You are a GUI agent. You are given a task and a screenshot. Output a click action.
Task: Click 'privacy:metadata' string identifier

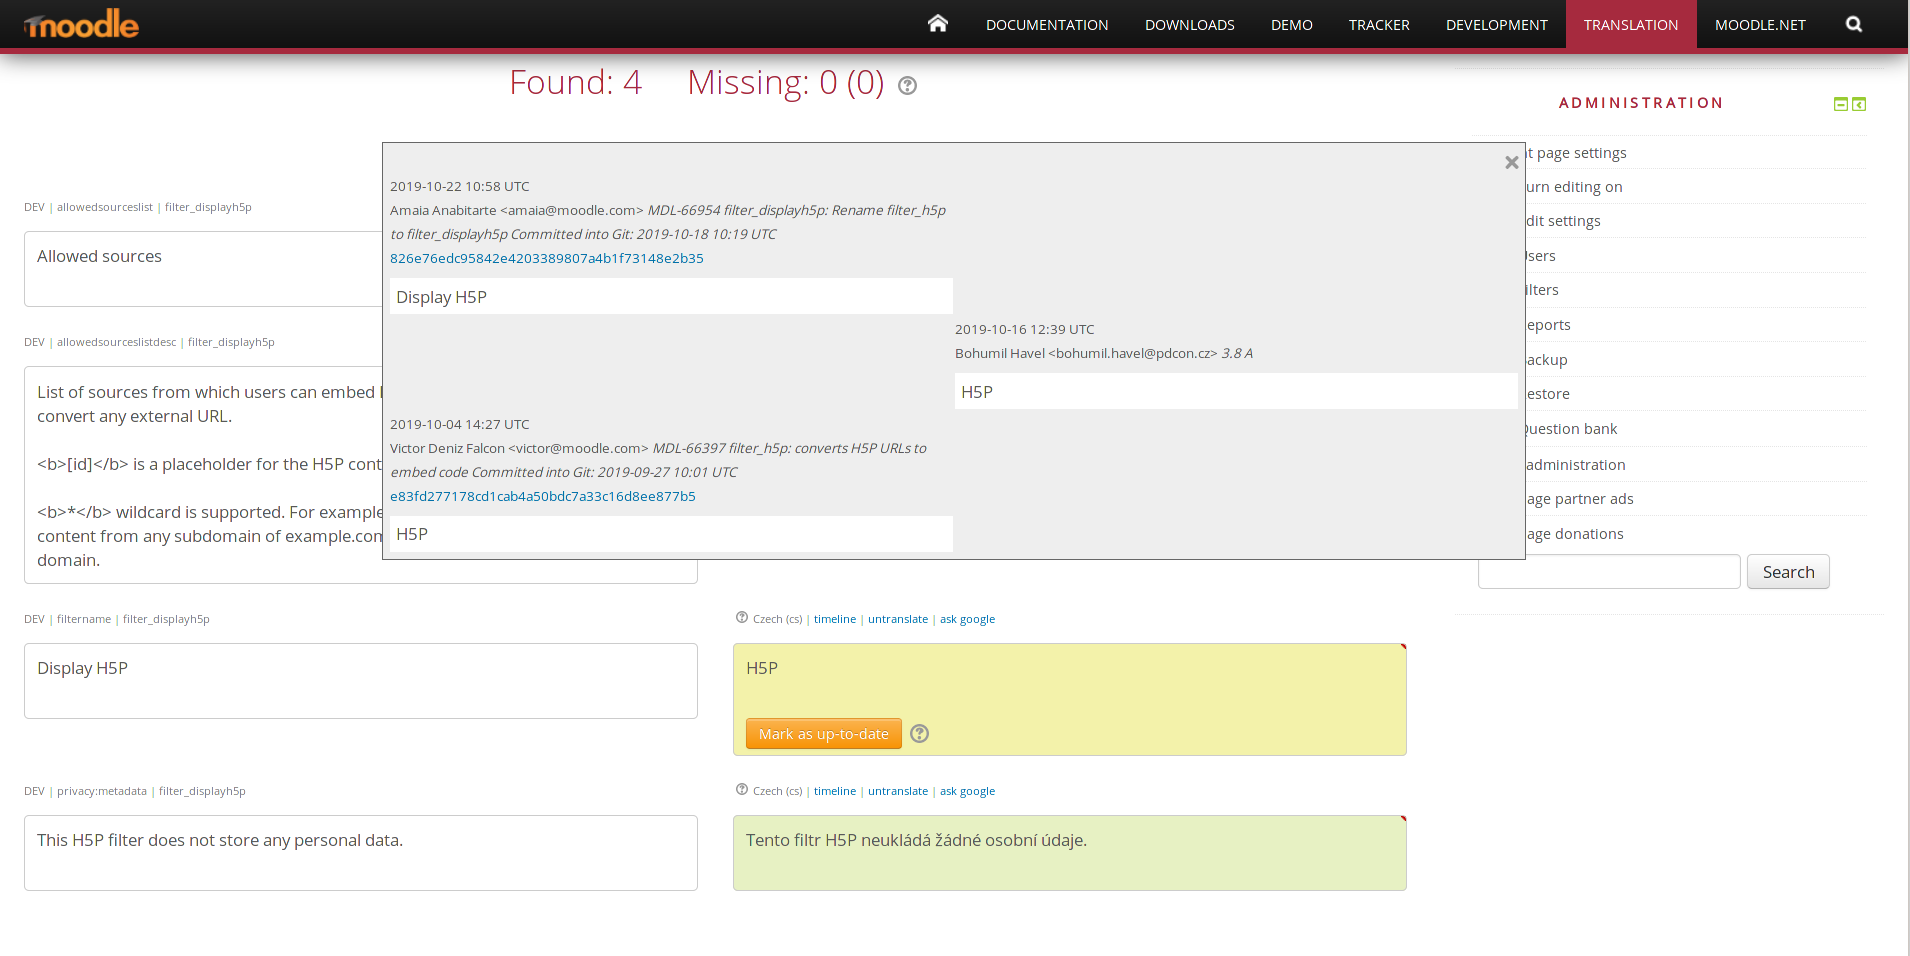102,791
